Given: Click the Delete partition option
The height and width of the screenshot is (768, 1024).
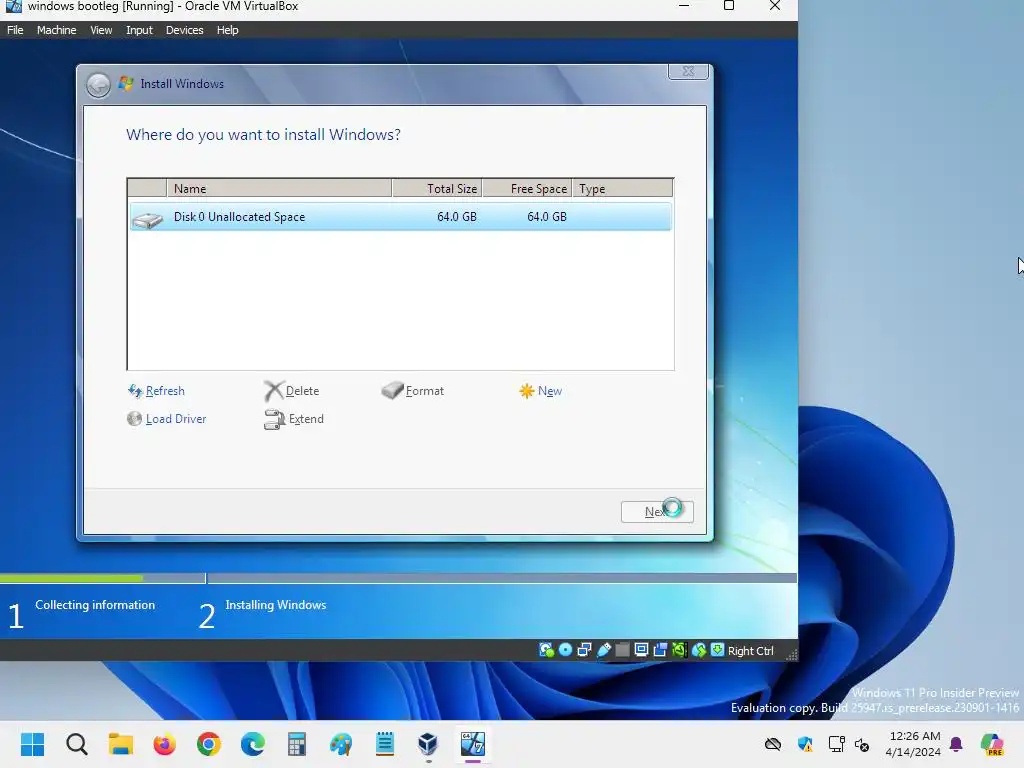Looking at the screenshot, I should [292, 391].
